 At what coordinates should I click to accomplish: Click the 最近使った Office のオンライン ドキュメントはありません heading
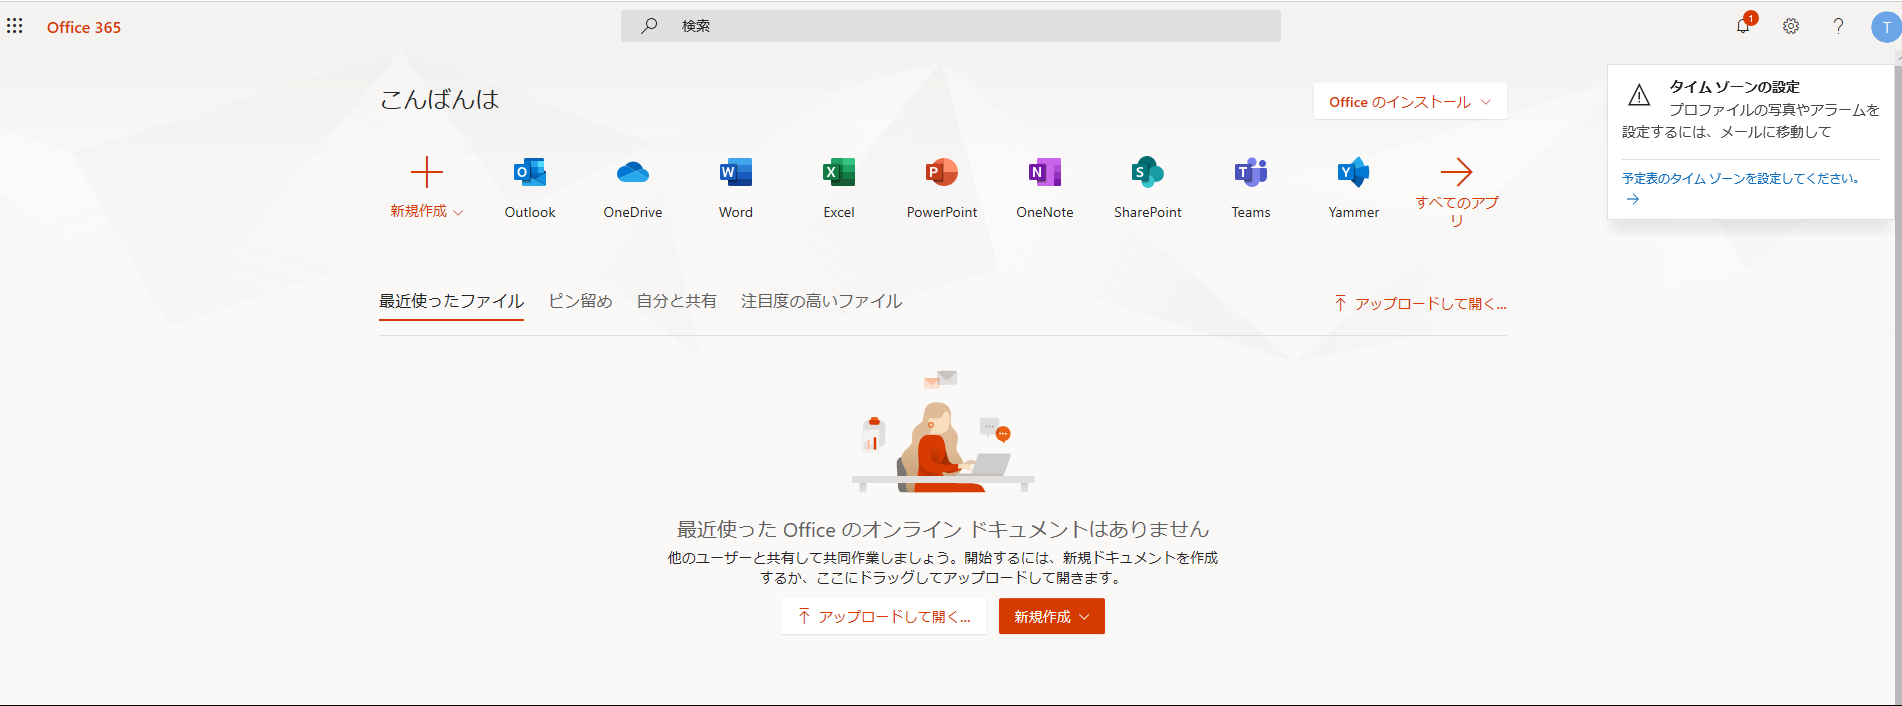[x=943, y=529]
